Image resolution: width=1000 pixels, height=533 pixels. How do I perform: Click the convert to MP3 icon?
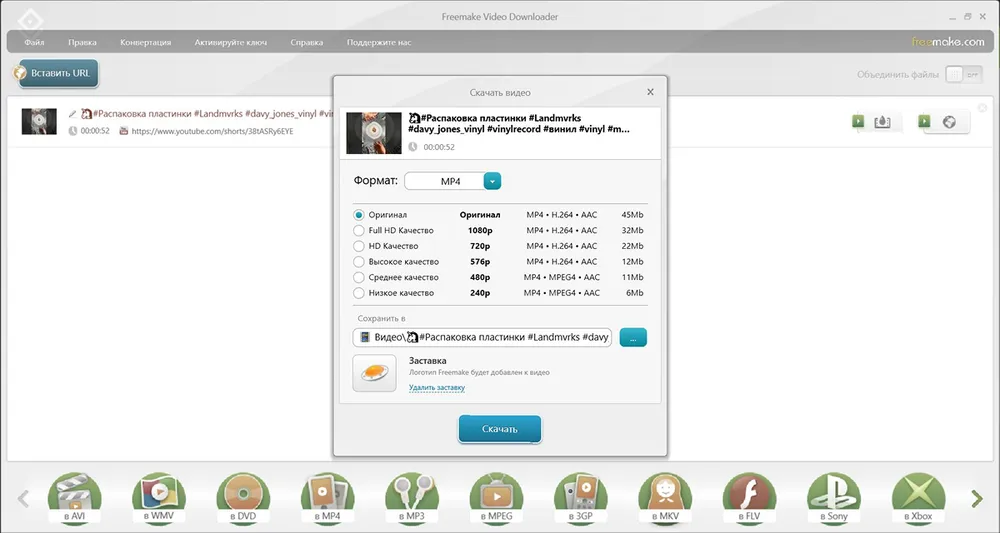click(412, 499)
